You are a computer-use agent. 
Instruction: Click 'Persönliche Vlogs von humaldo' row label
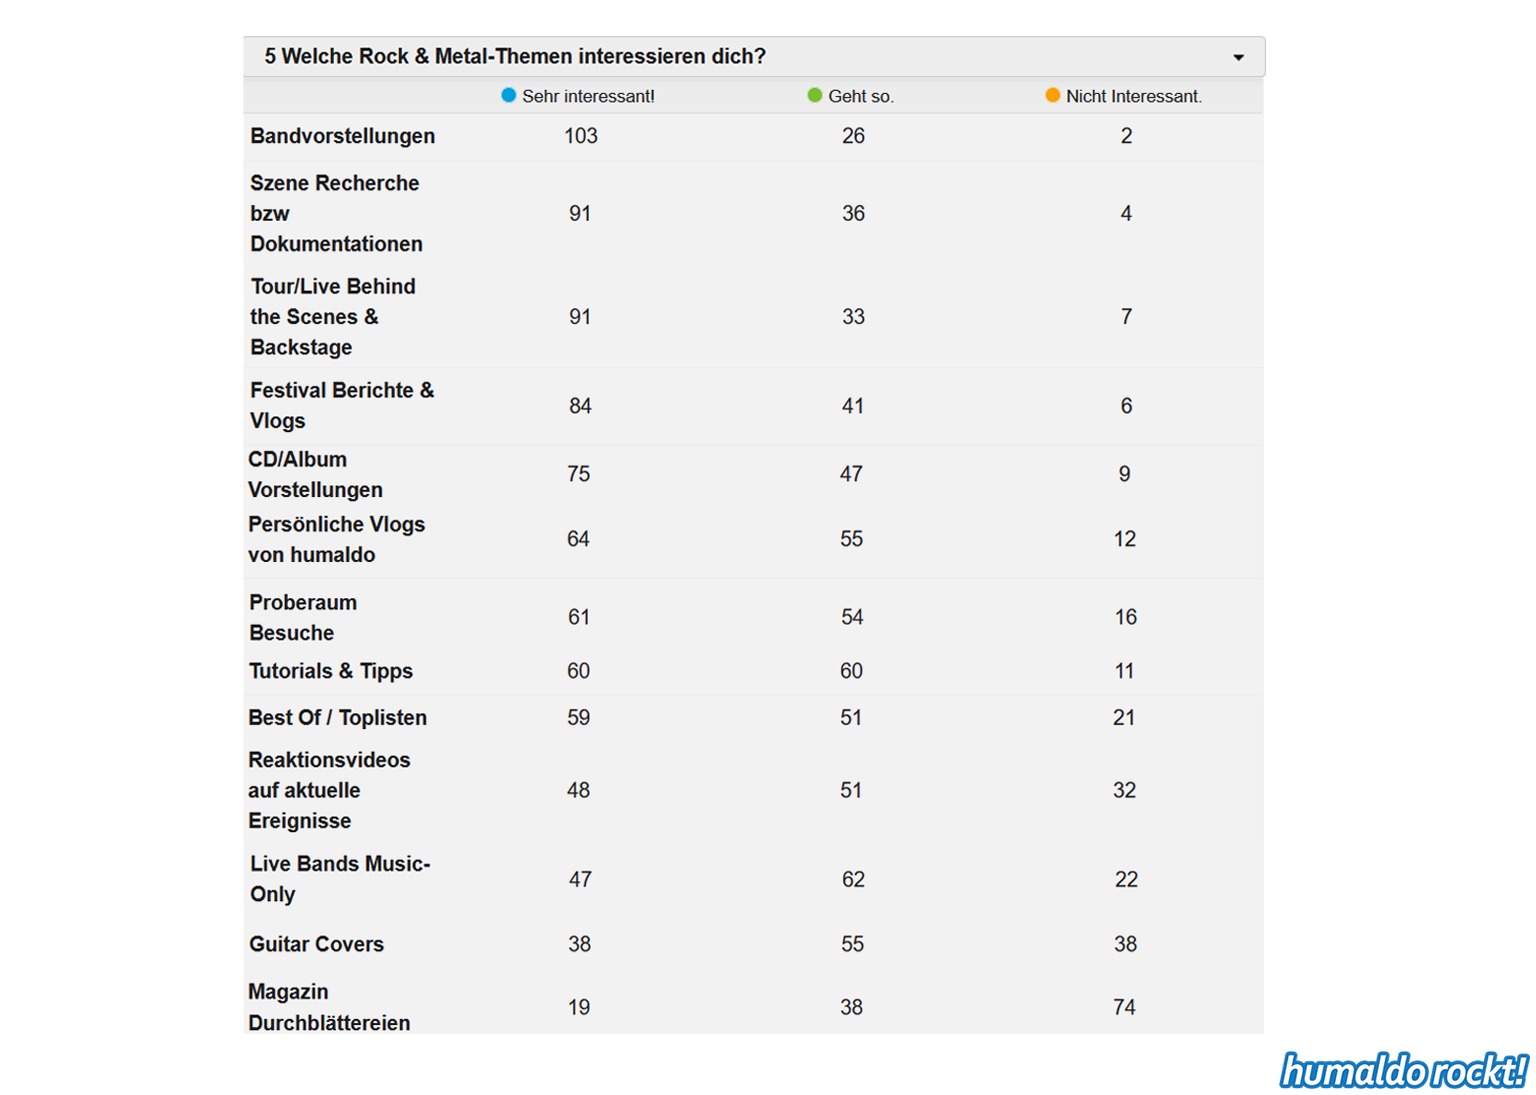[336, 539]
